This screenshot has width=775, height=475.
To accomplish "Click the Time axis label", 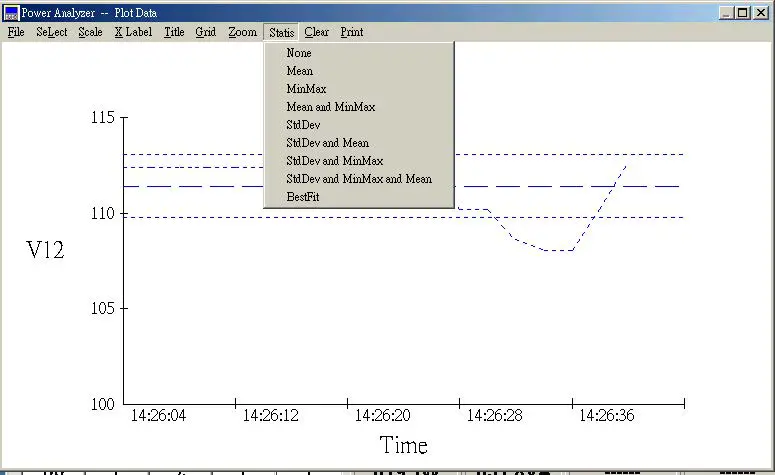I will (403, 445).
